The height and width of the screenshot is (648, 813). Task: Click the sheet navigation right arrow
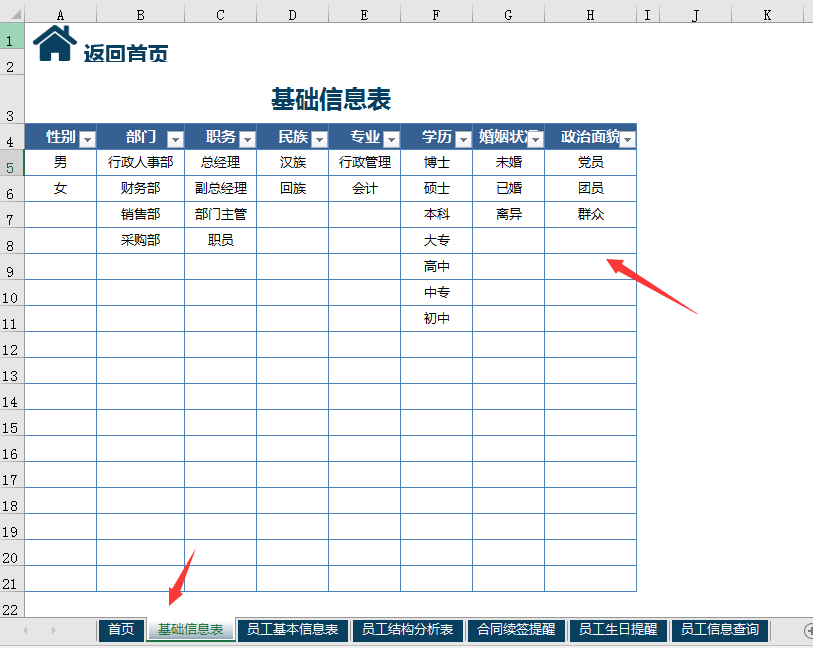tap(52, 630)
